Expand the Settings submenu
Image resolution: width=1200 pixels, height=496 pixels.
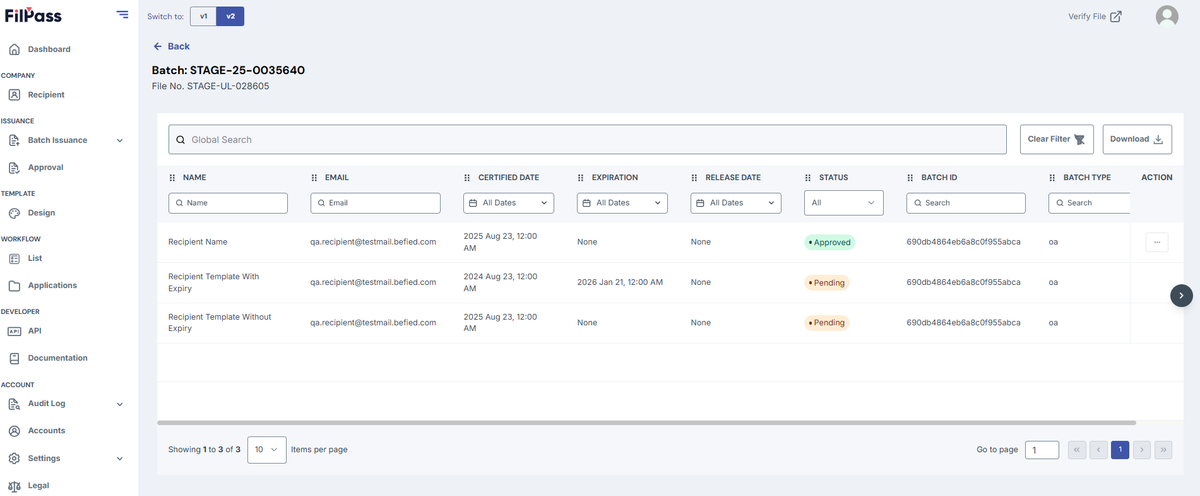(x=120, y=459)
